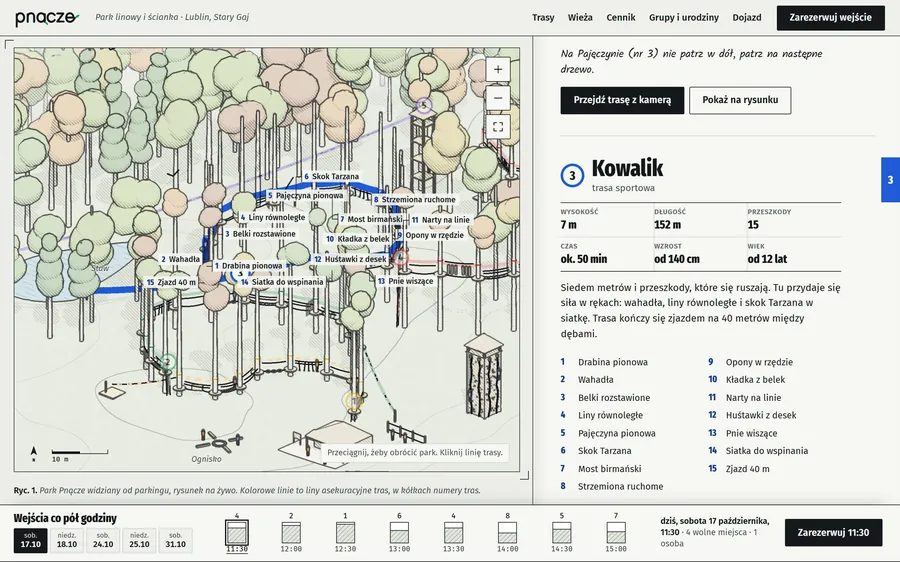Select date niedz. 25.10
The height and width of the screenshot is (562, 900).
point(139,540)
